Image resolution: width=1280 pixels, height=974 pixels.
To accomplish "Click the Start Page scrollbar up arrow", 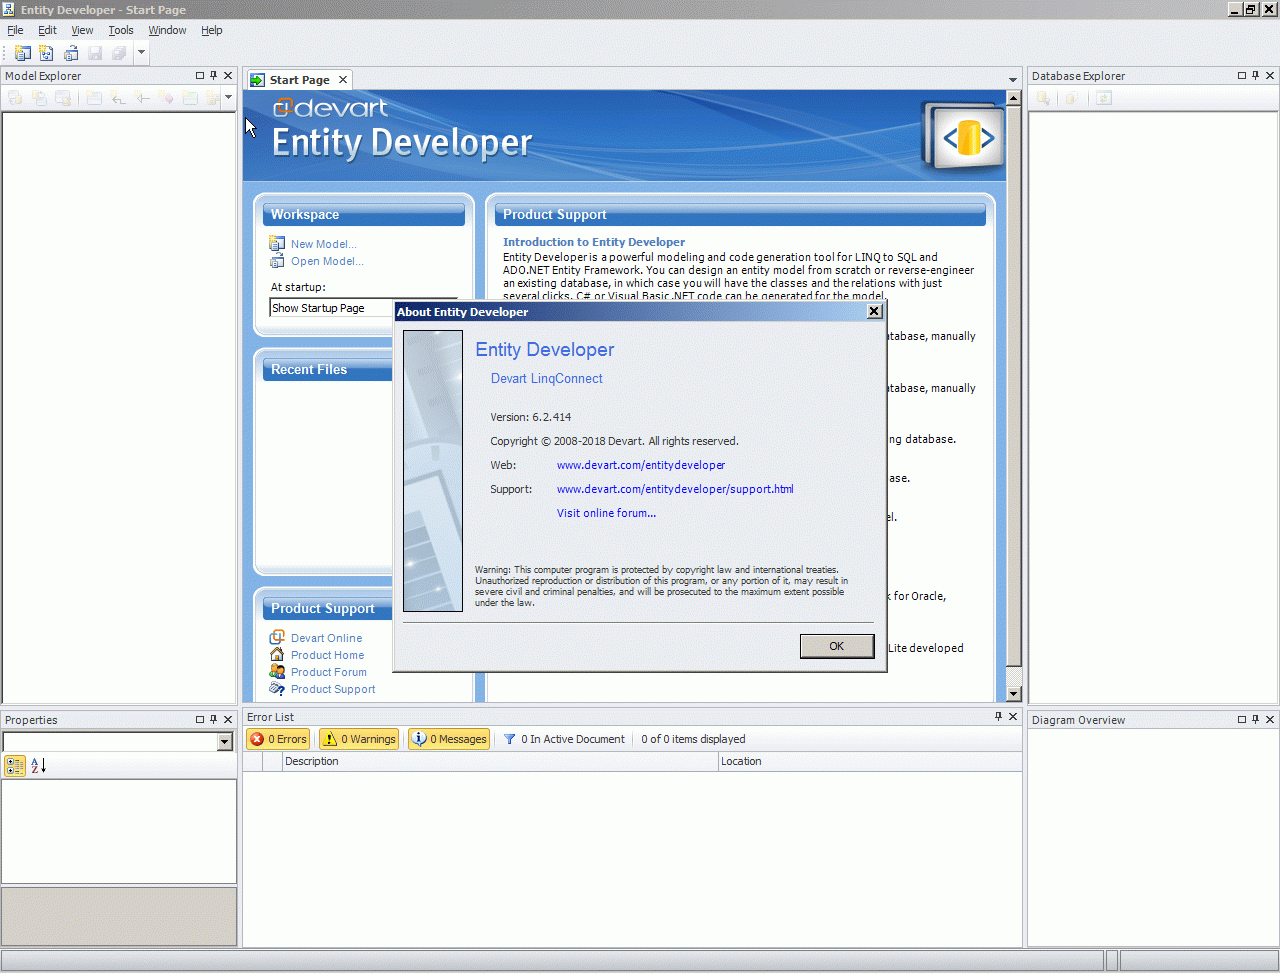I will [1013, 98].
